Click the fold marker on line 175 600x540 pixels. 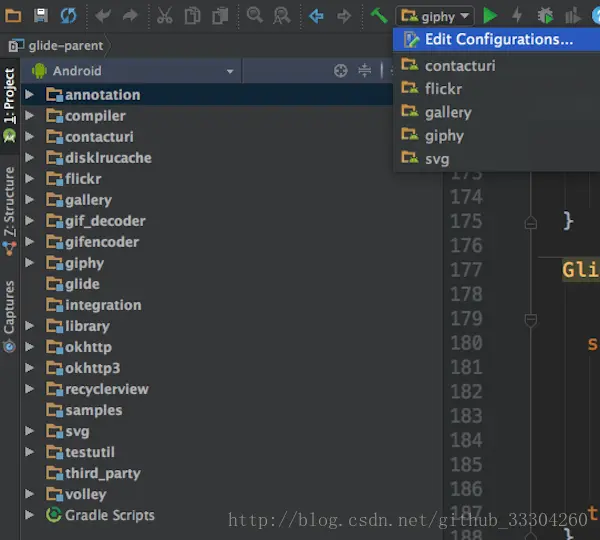(530, 222)
